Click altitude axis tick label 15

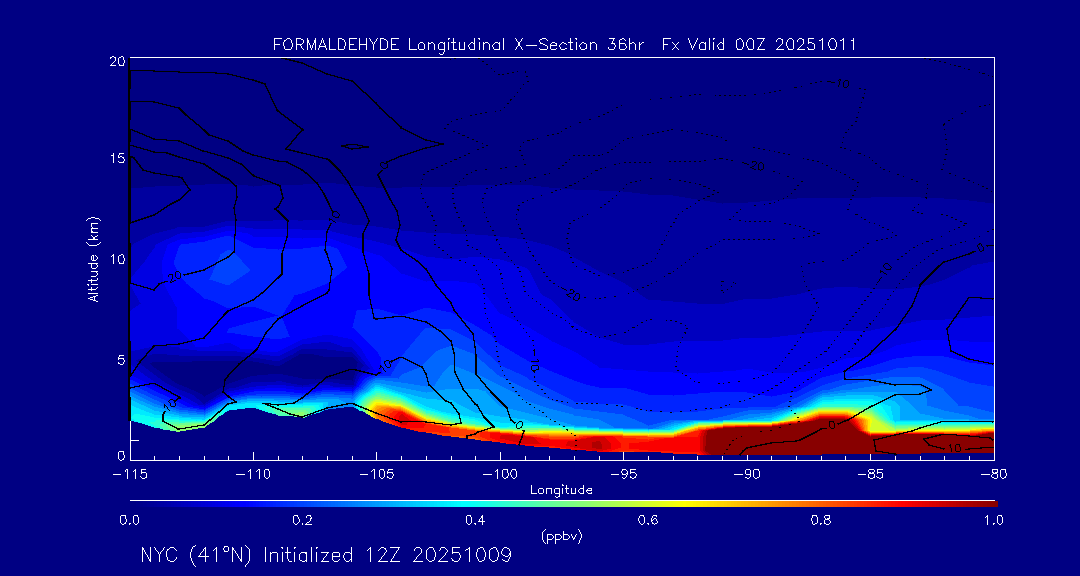pos(116,158)
